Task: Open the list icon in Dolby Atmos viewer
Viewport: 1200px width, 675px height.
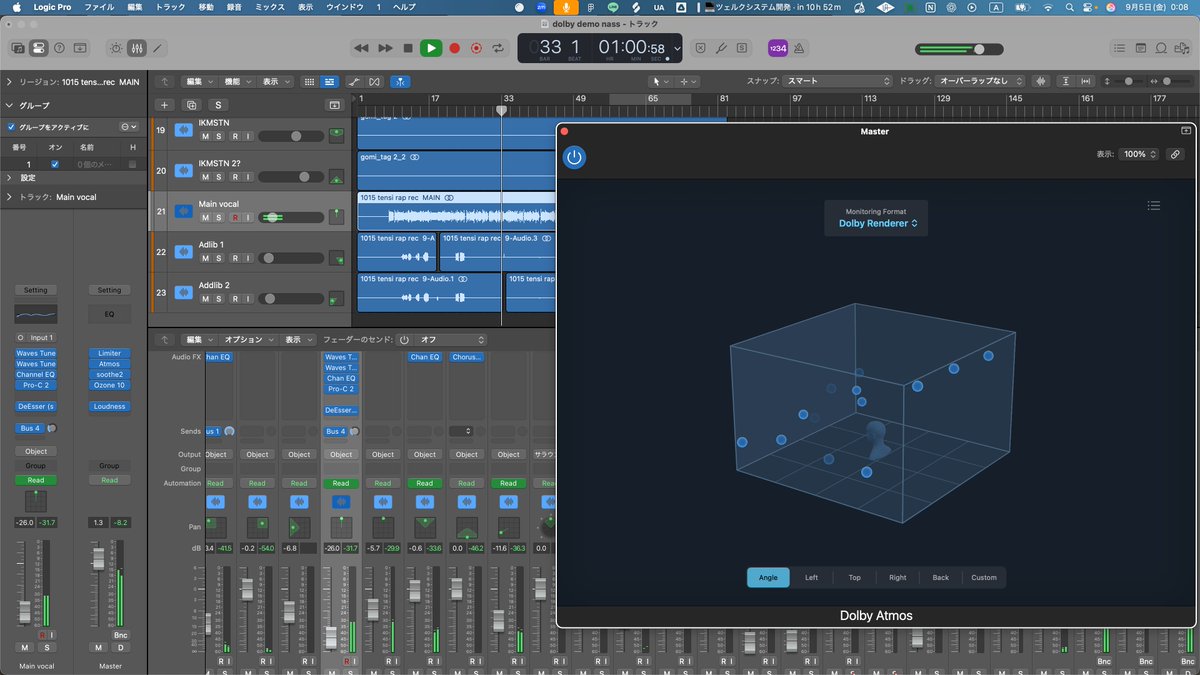Action: [x=1154, y=206]
